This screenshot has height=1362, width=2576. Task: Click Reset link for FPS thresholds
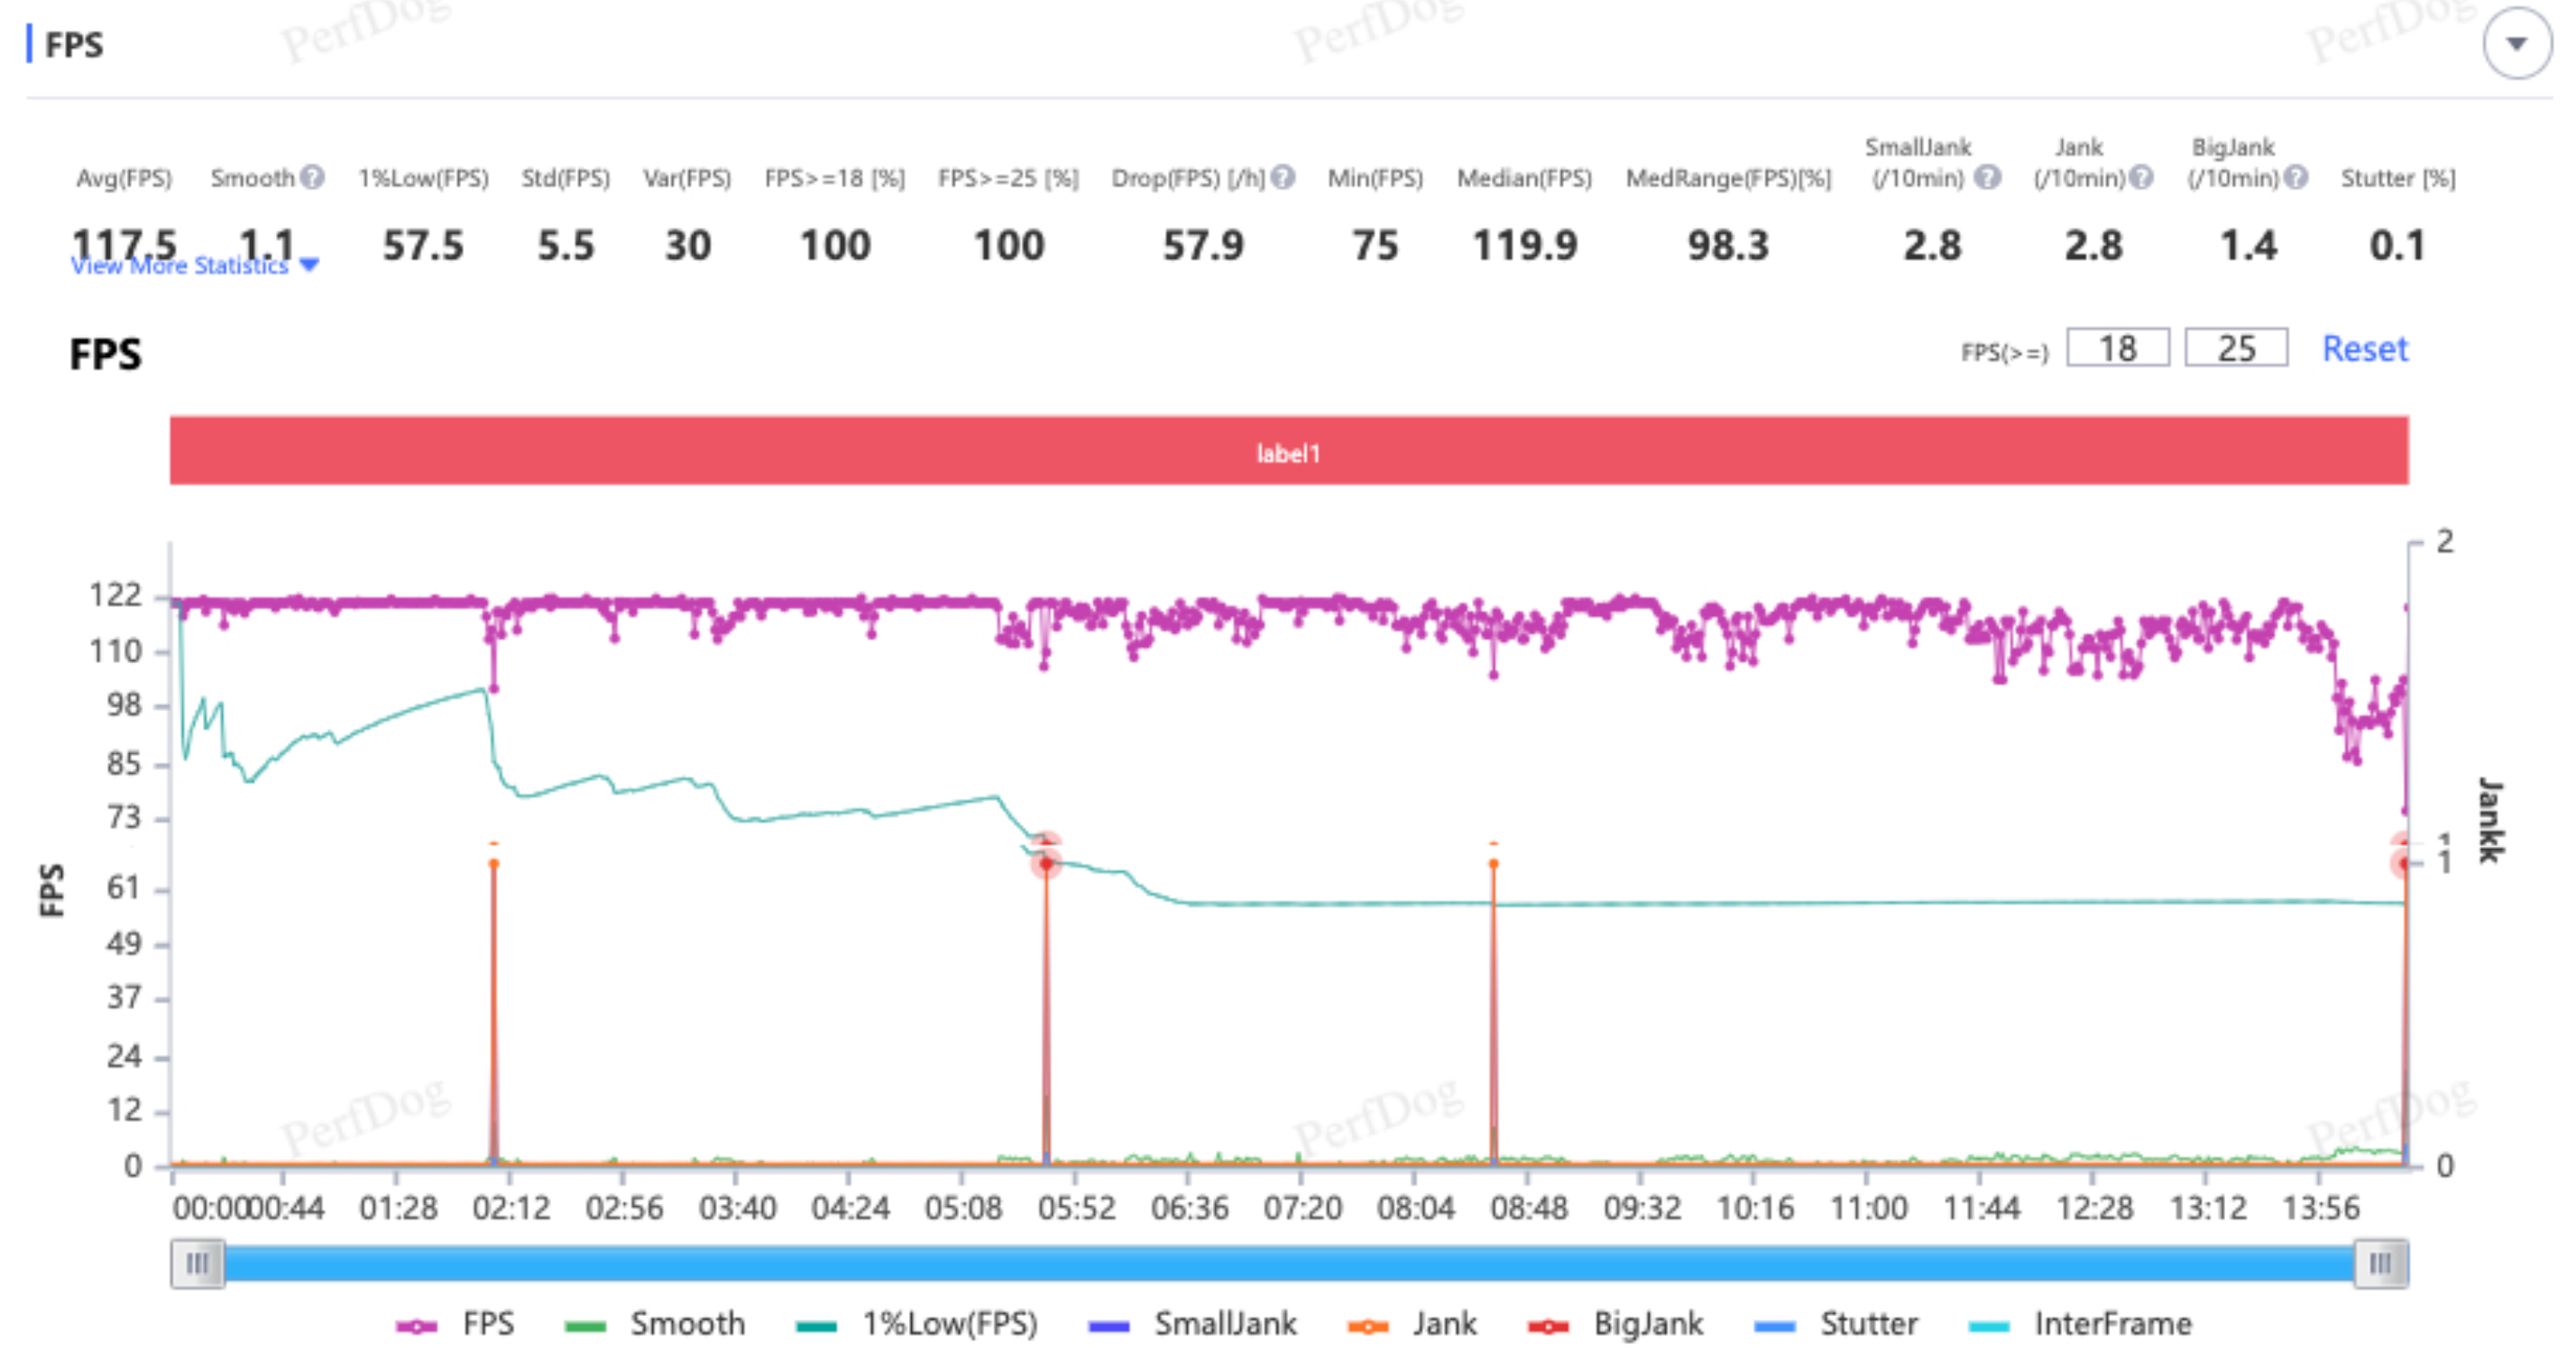pyautogui.click(x=2364, y=349)
